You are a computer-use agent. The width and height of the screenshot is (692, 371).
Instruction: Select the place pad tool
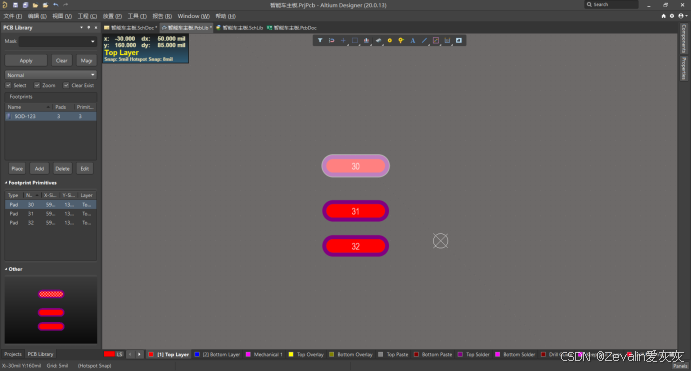pos(390,41)
